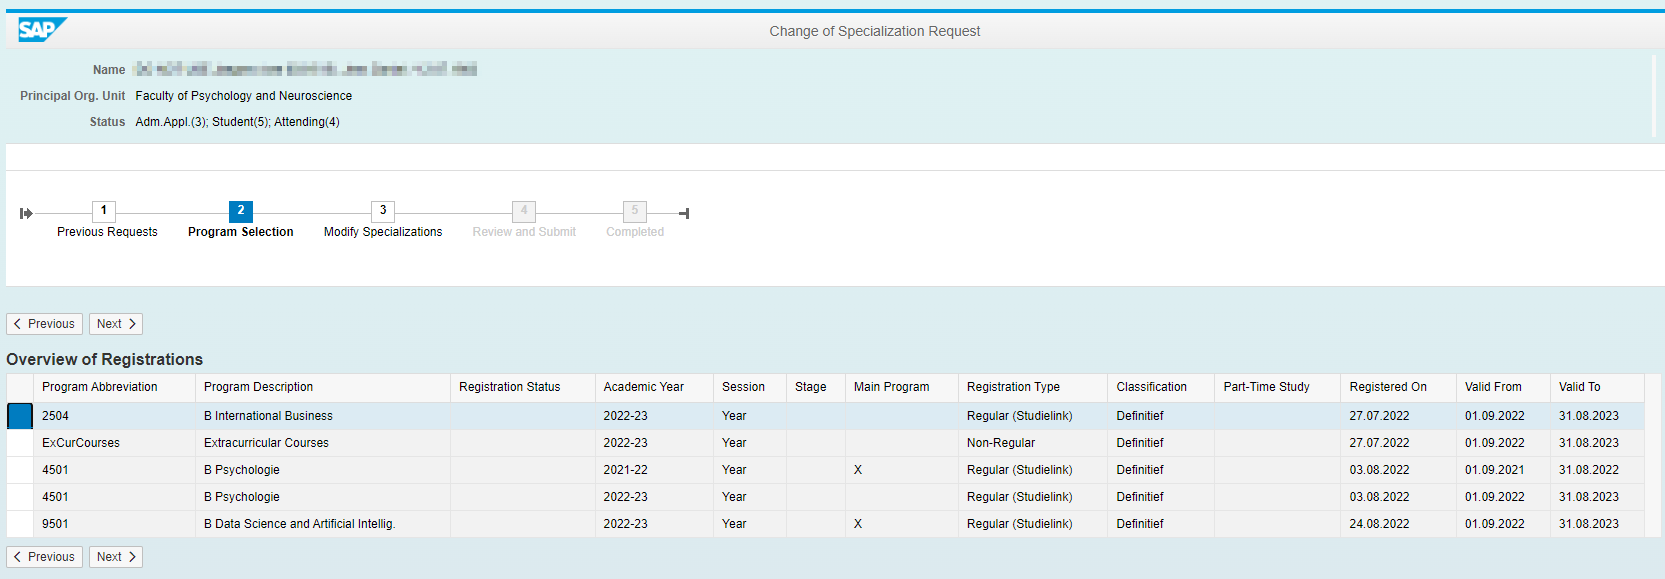1665x579 pixels.
Task: Click the Main Program X in the 2021-22 row
Action: (858, 470)
